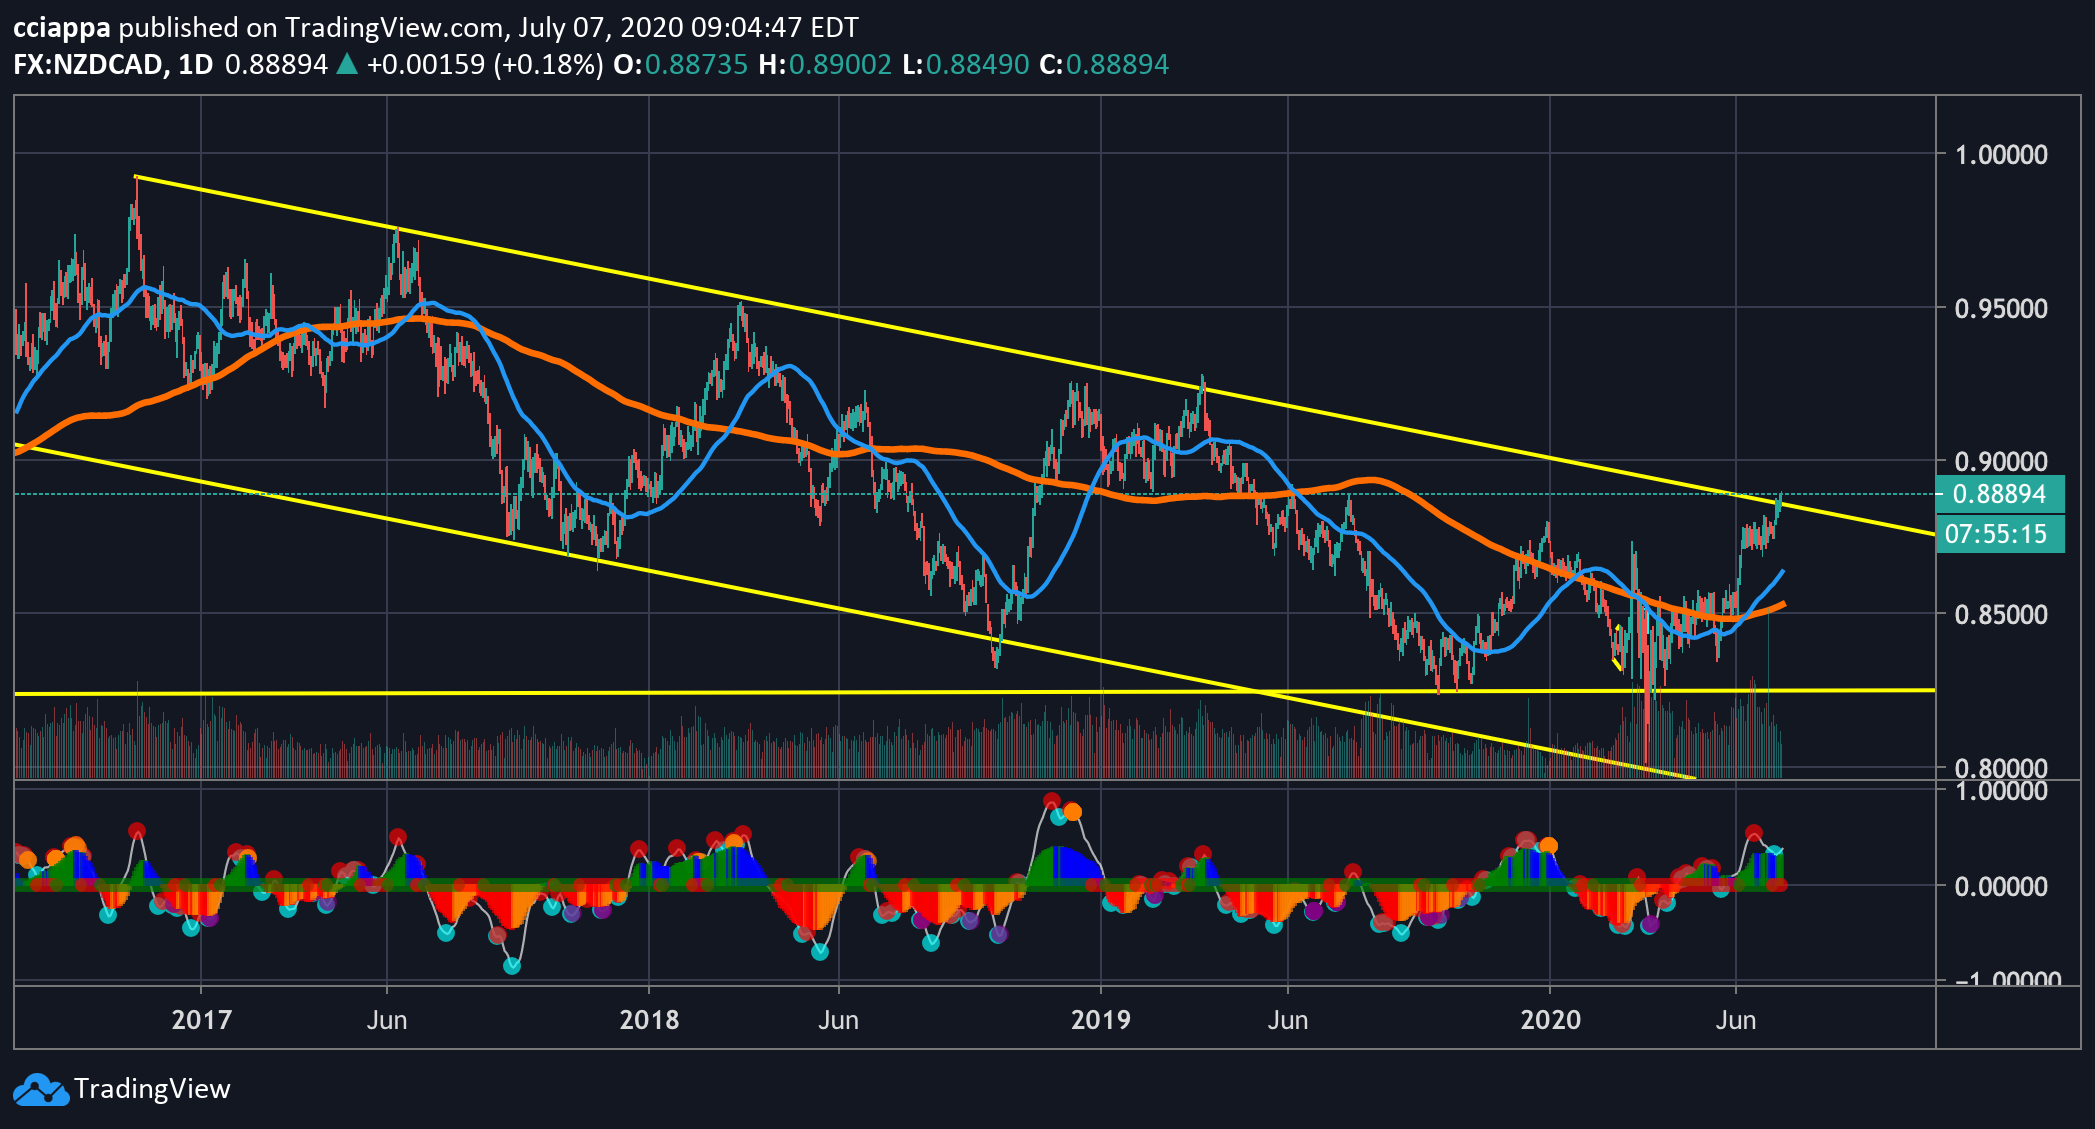This screenshot has height=1129, width=2095.
Task: Click the 0.95000 price axis label
Action: 2001,309
